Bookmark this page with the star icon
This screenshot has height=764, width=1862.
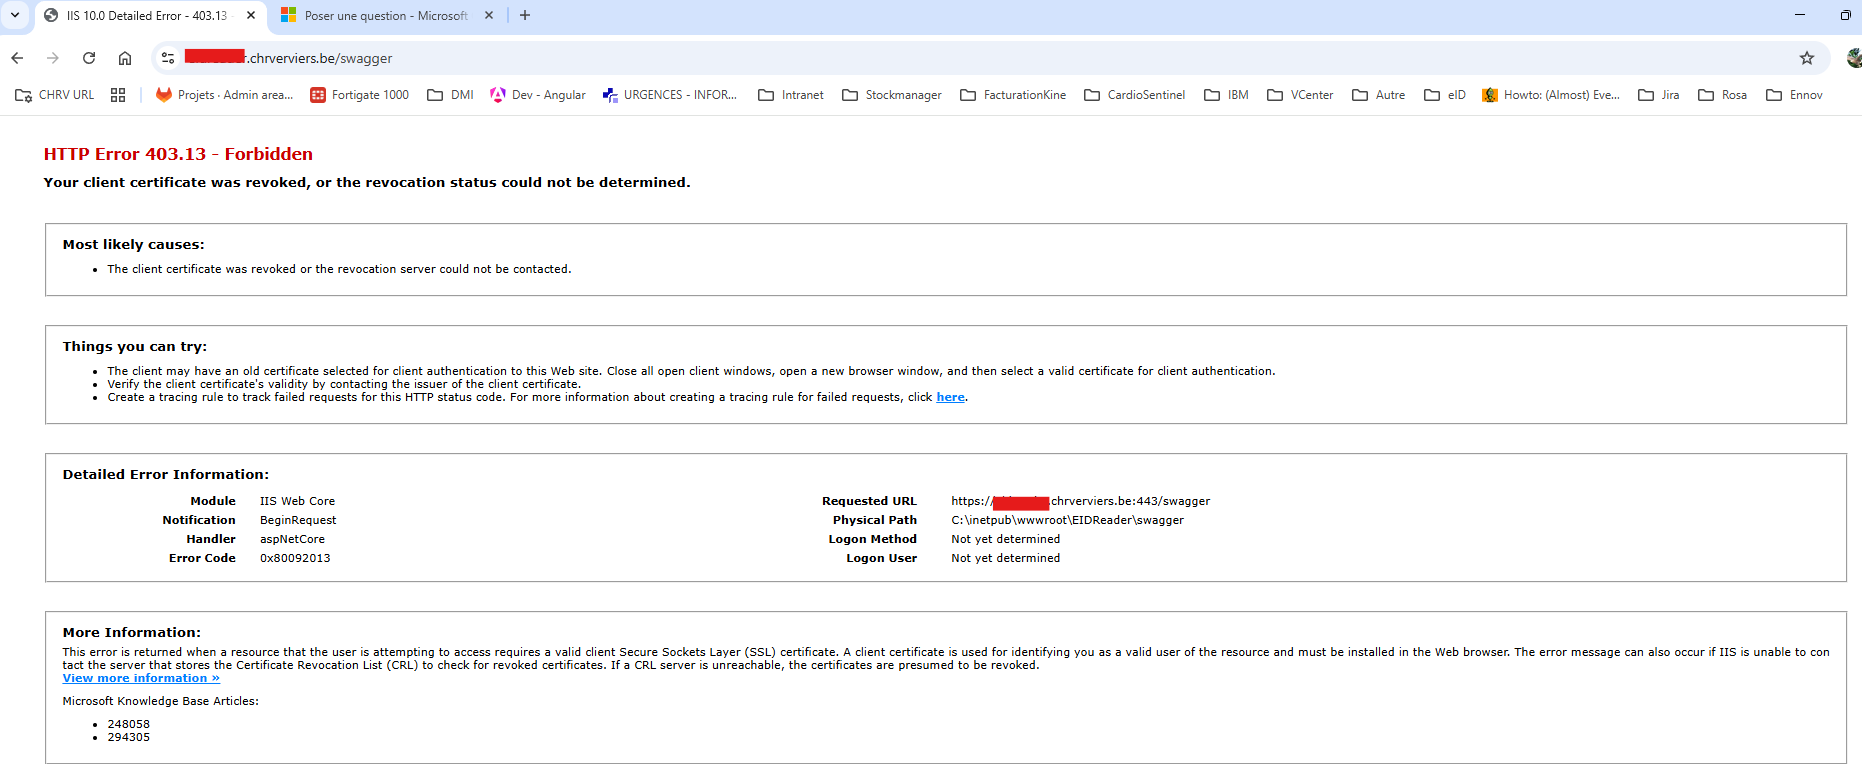(x=1807, y=58)
